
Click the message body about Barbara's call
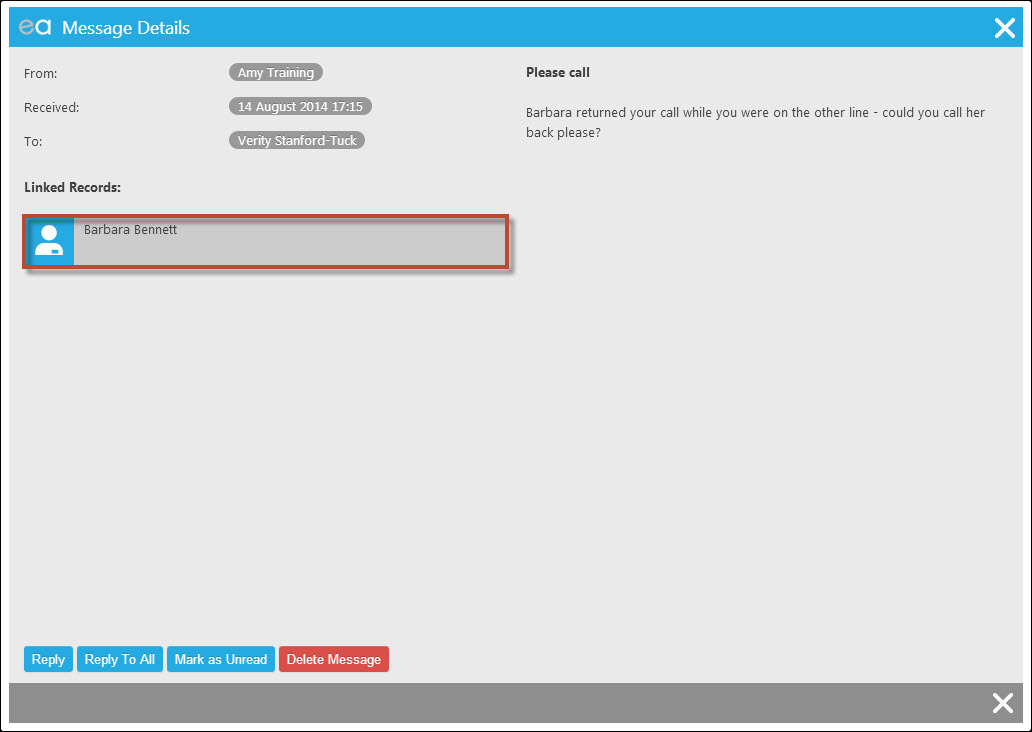coord(755,122)
